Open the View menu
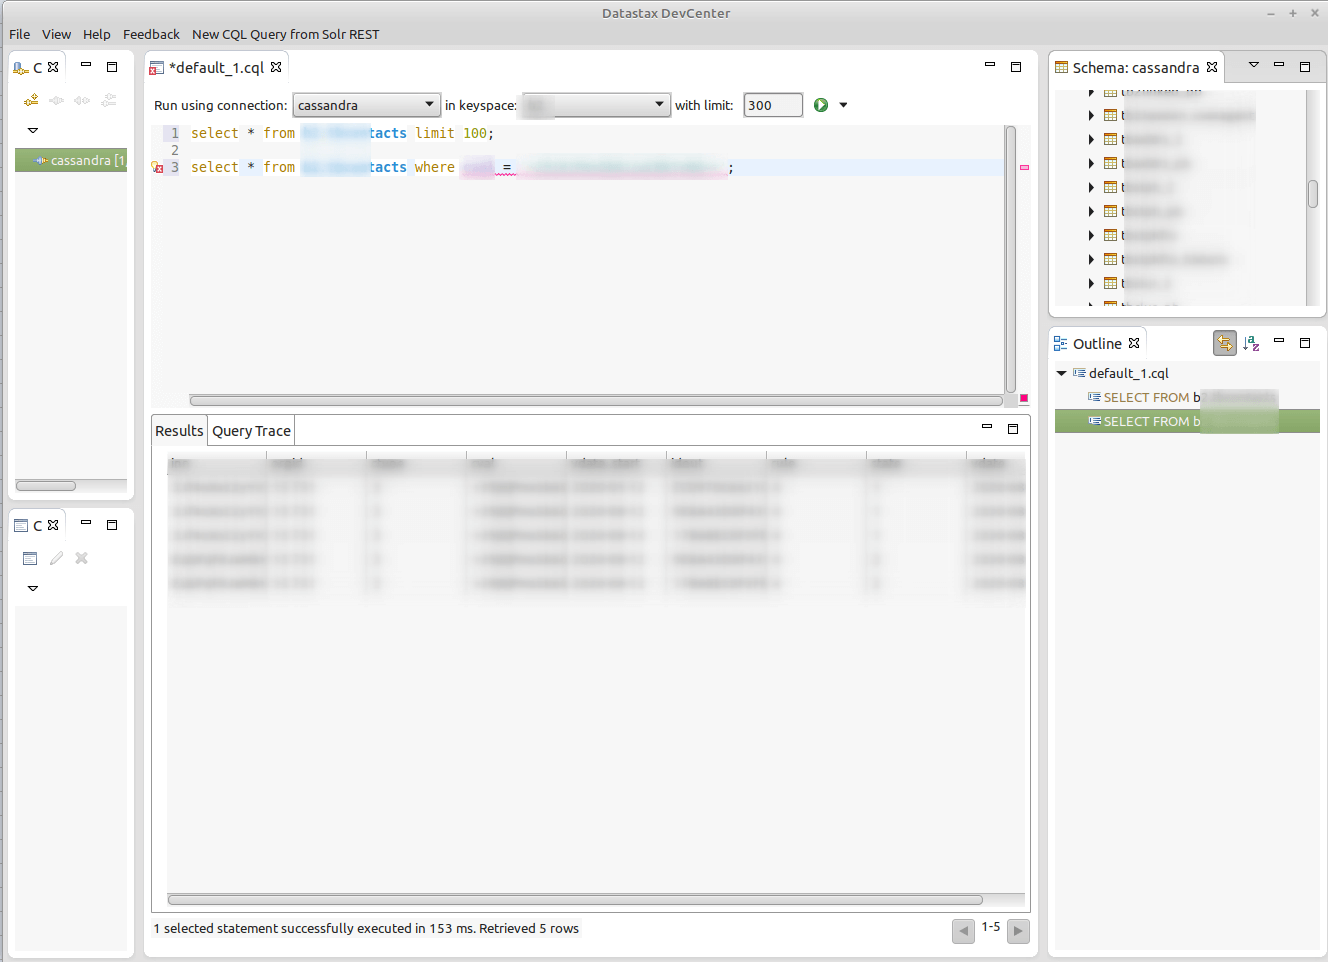Viewport: 1328px width, 962px height. click(x=56, y=34)
